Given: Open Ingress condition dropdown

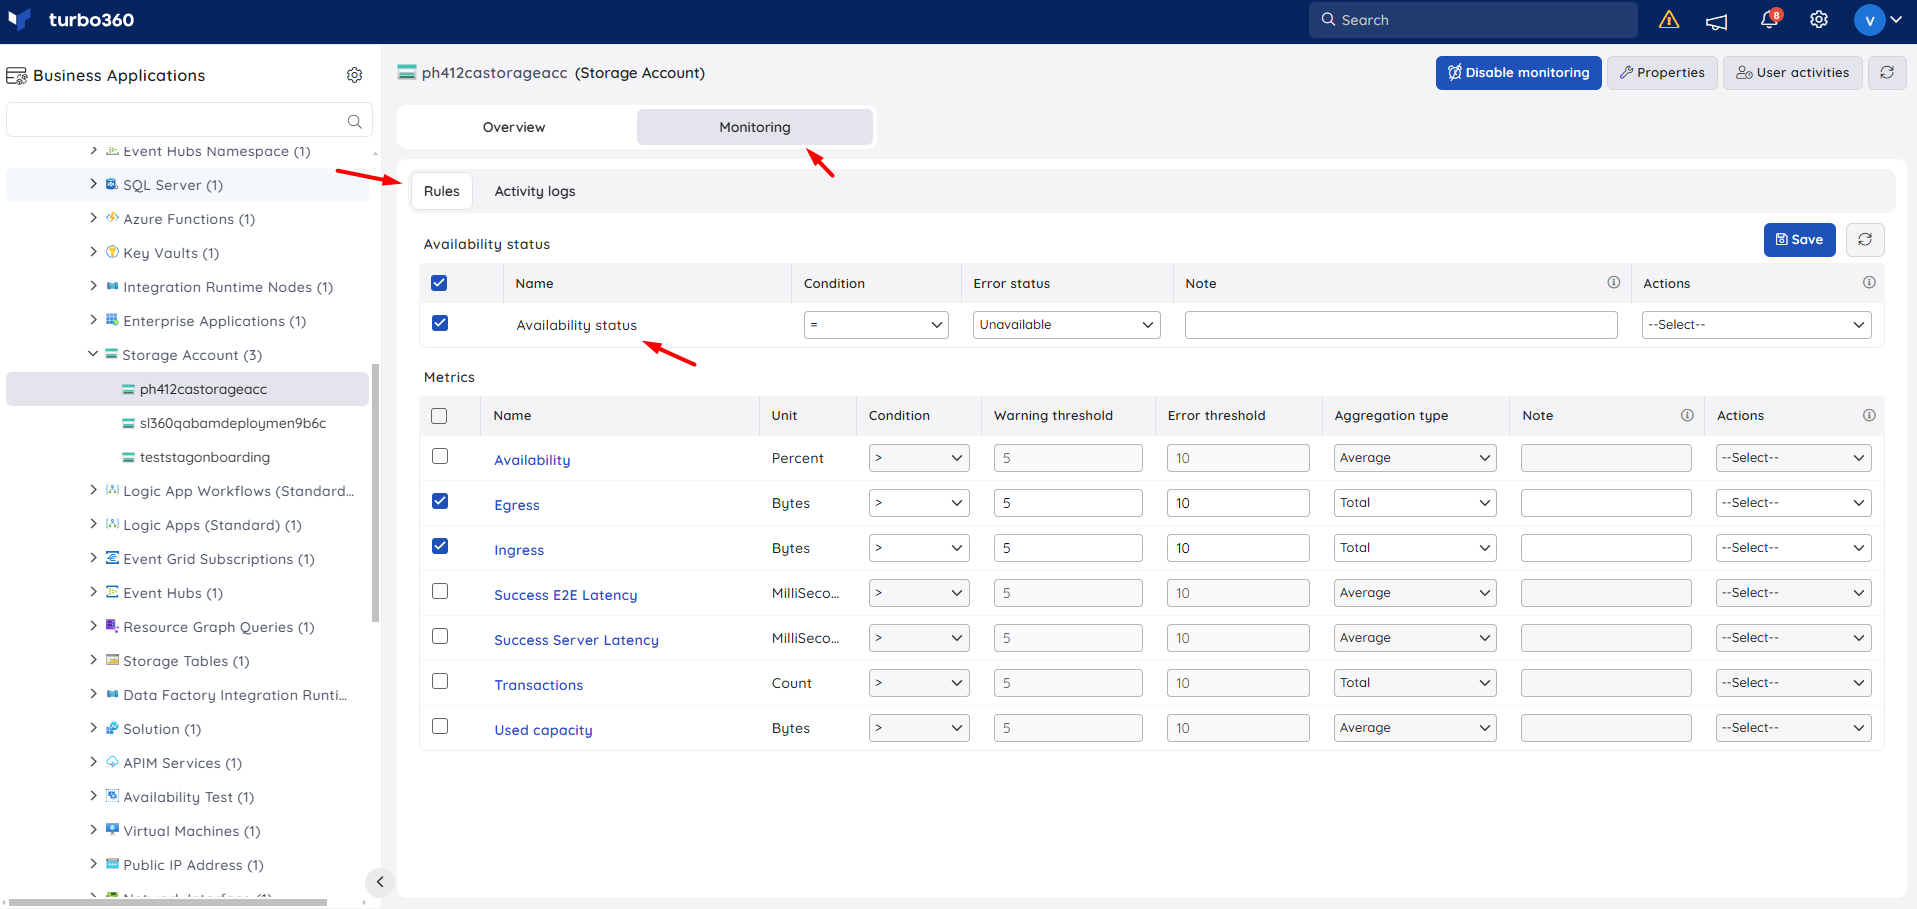Looking at the screenshot, I should tap(919, 548).
